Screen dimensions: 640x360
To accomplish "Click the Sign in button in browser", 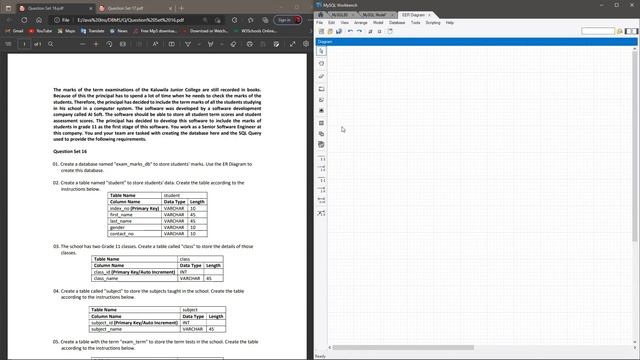I will [x=288, y=20].
